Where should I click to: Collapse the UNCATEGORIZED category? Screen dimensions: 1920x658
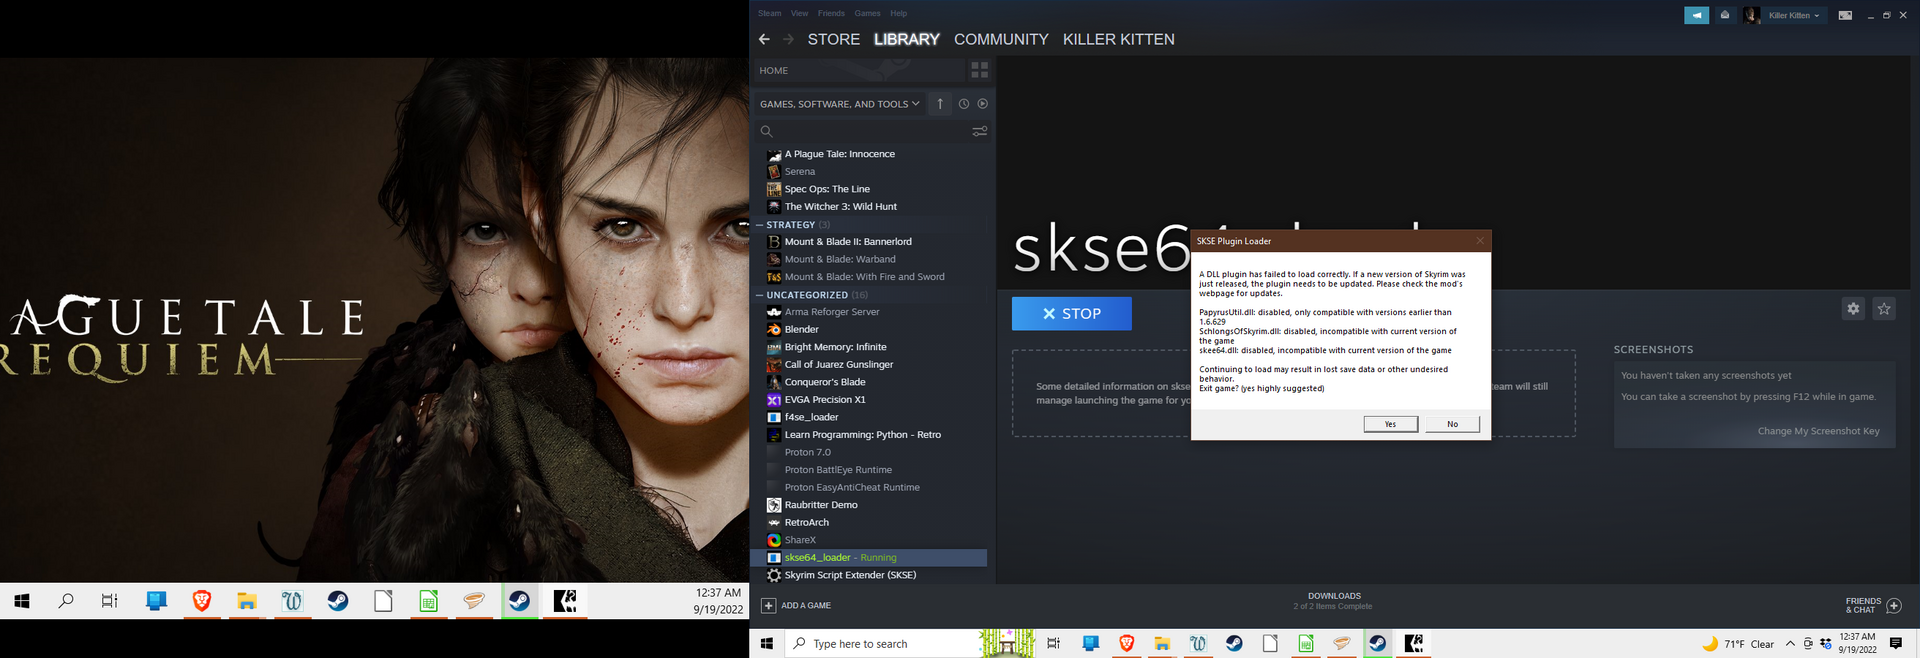coord(759,295)
